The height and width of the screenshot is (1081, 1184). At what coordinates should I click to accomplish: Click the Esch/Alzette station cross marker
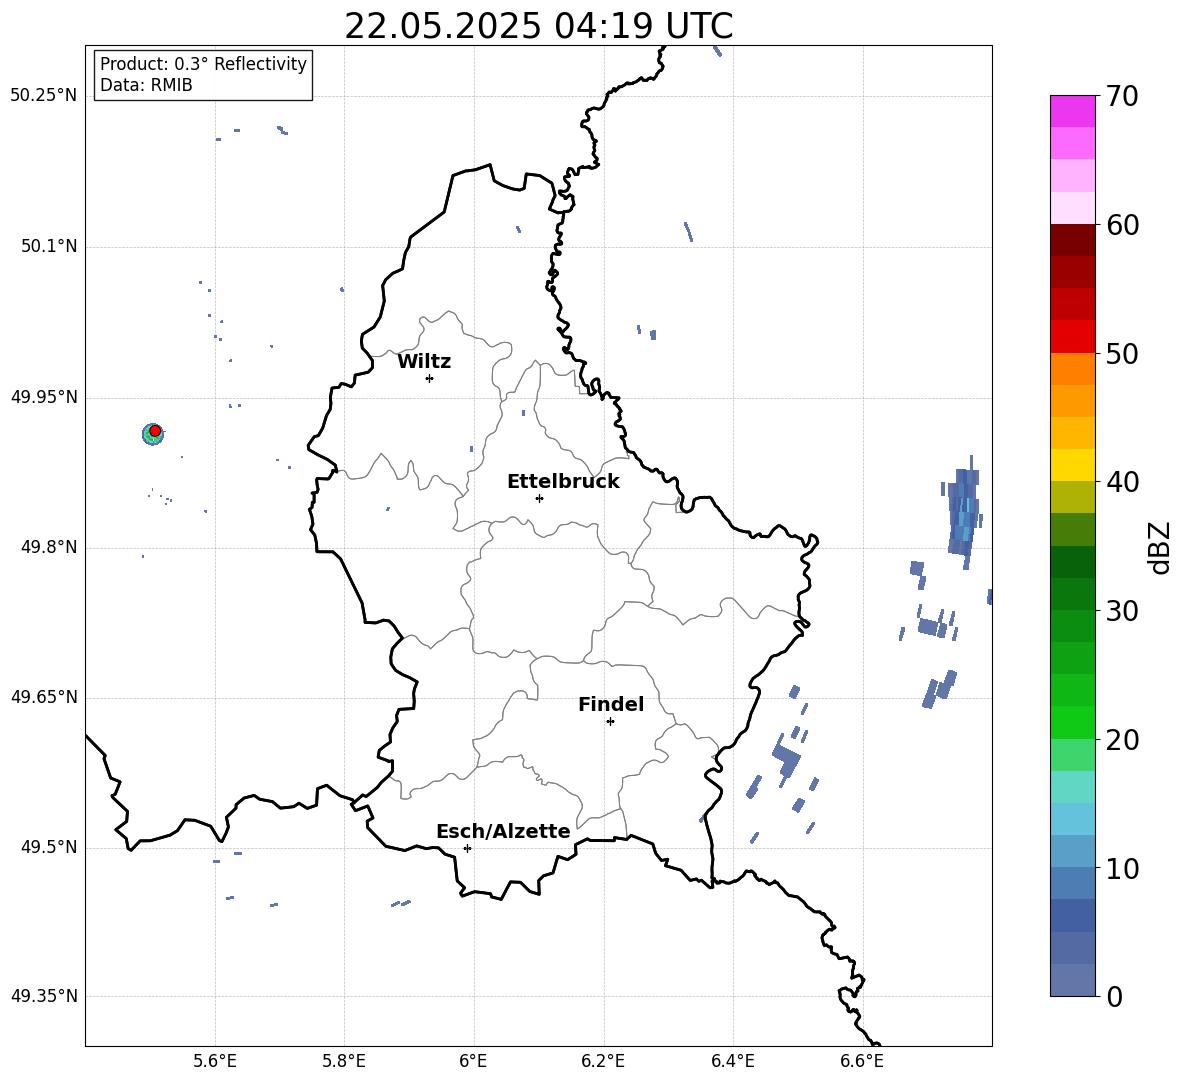[467, 848]
